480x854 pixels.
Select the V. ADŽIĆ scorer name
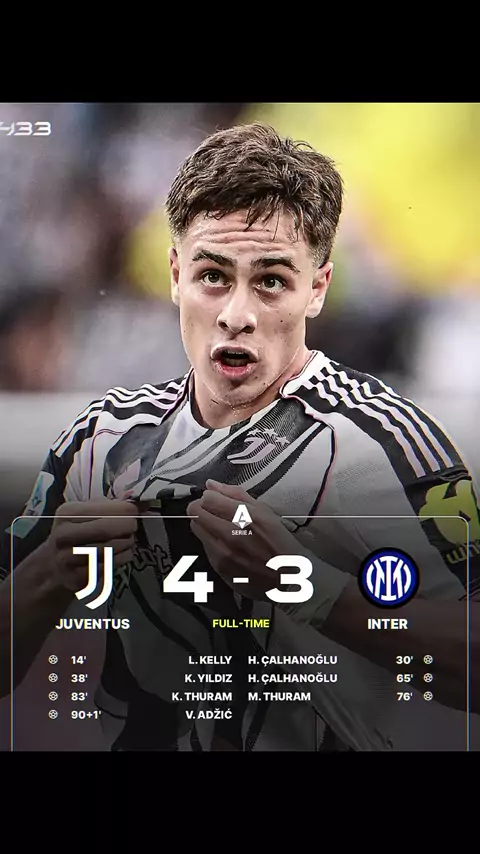(x=209, y=715)
